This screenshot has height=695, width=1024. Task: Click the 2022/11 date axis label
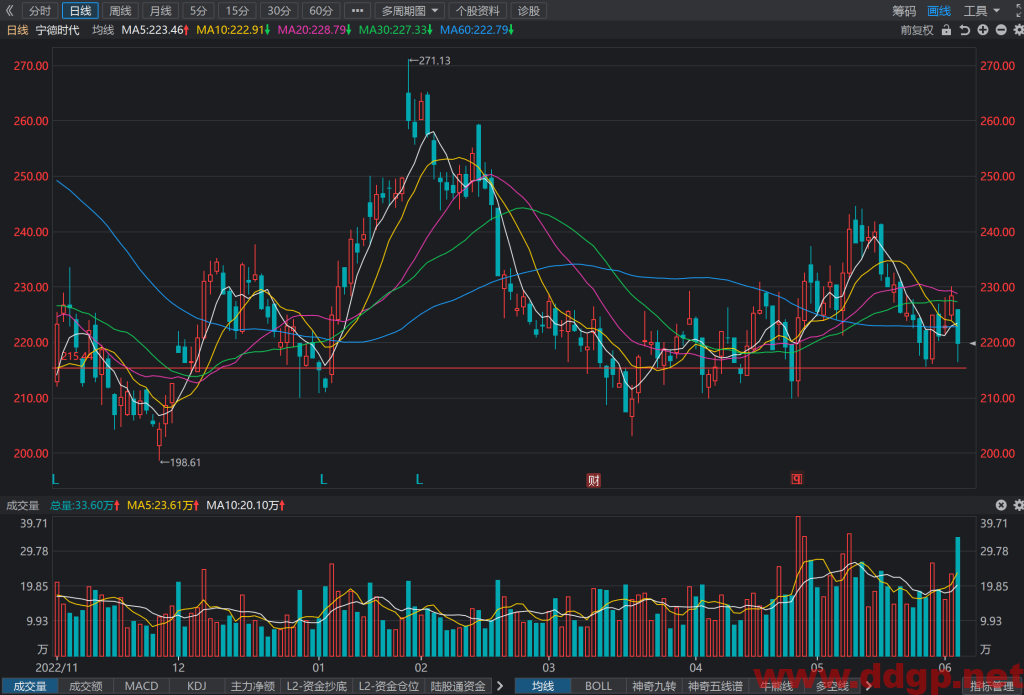pyautogui.click(x=56, y=668)
